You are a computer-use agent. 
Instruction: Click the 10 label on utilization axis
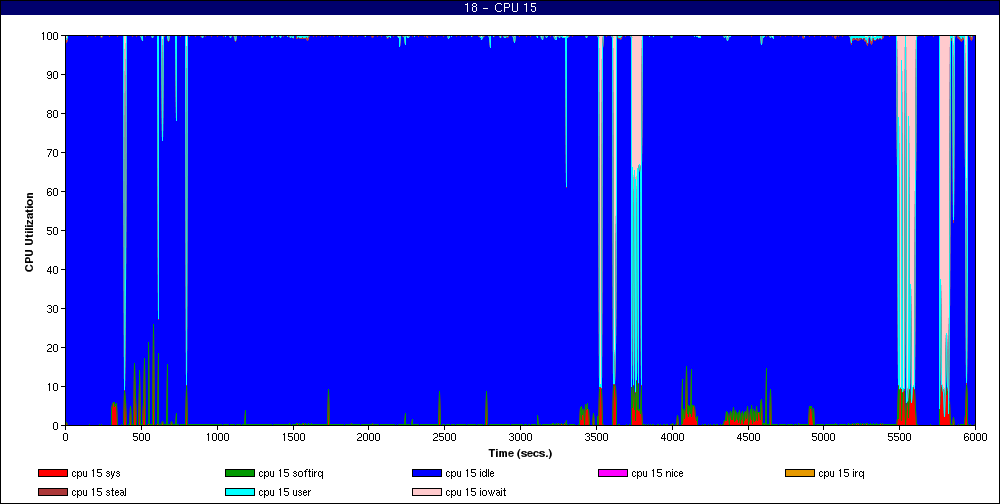click(x=54, y=387)
